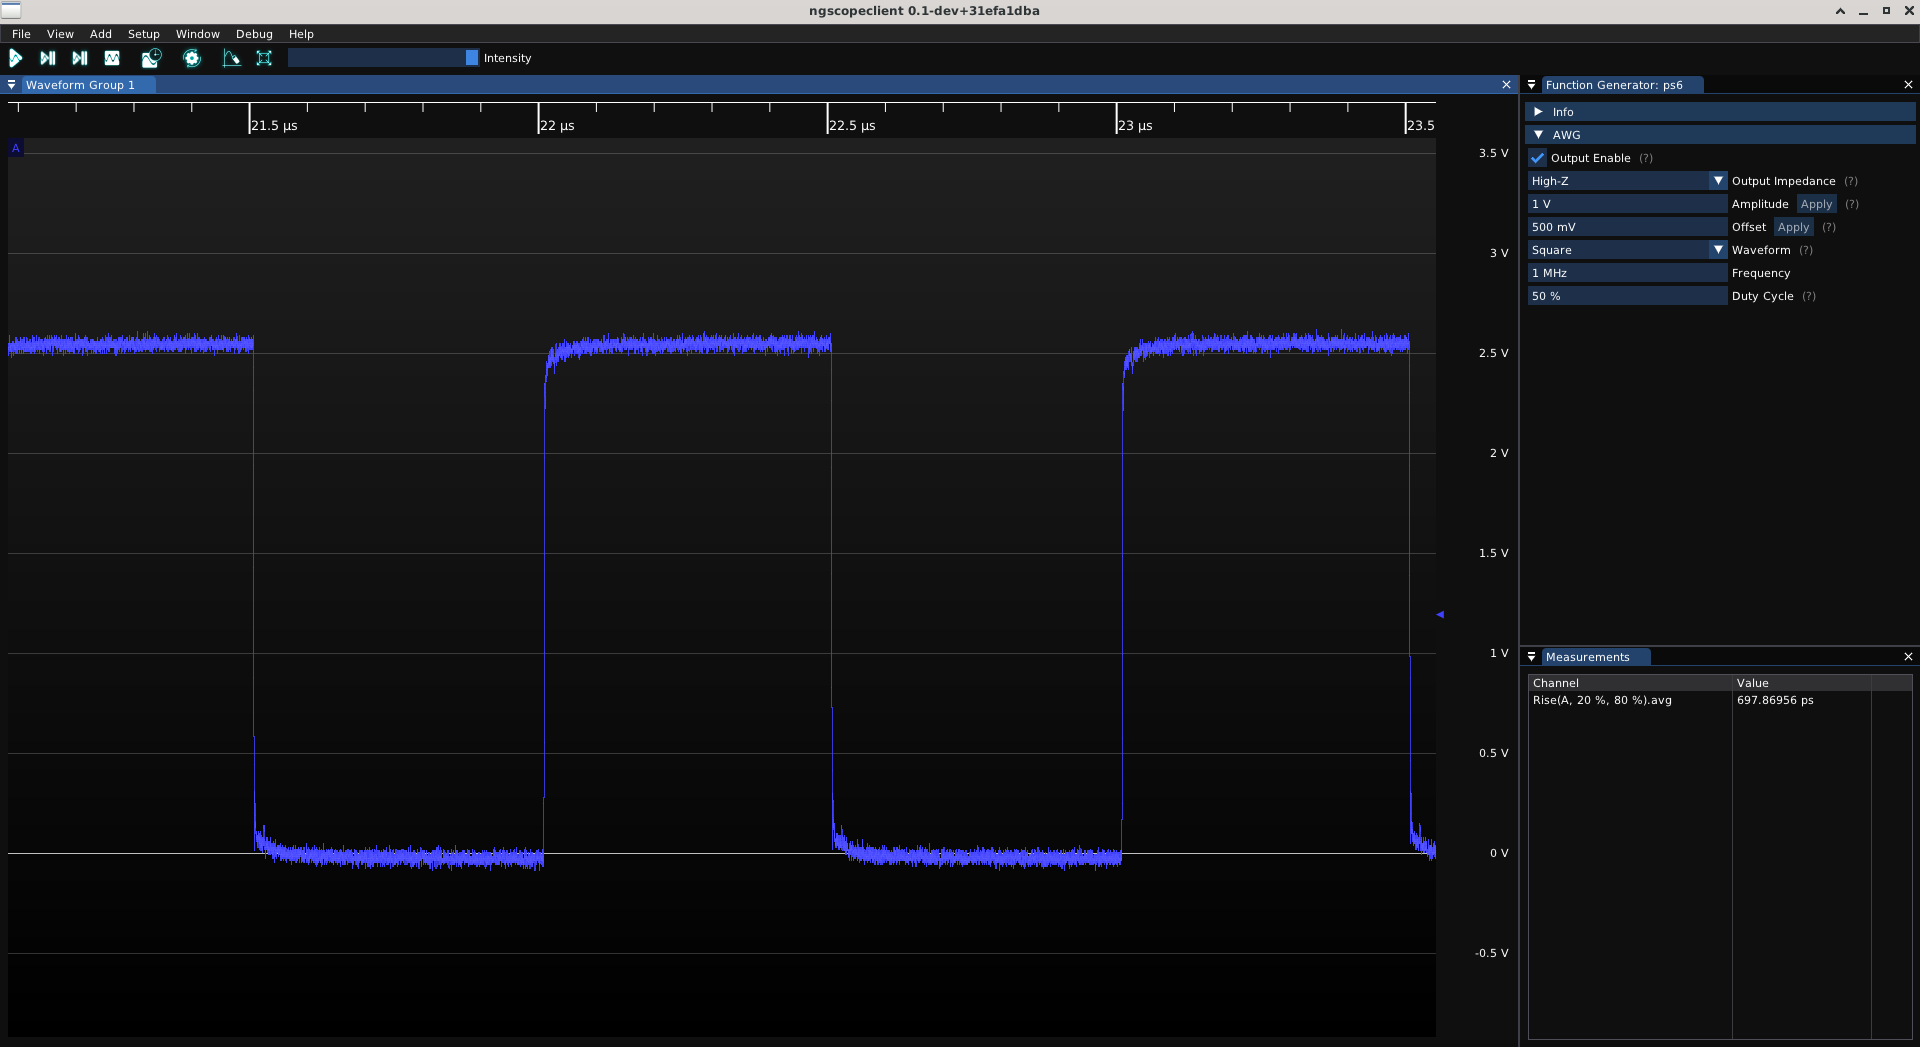1920x1047 pixels.
Task: Expand the Info section
Action: click(x=1720, y=112)
